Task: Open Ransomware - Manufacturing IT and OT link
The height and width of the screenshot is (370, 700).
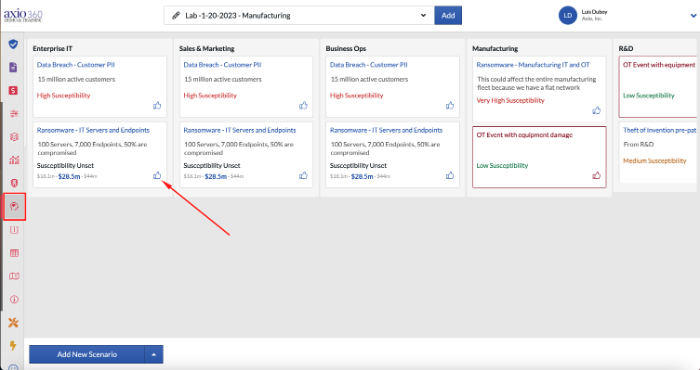Action: 533,65
